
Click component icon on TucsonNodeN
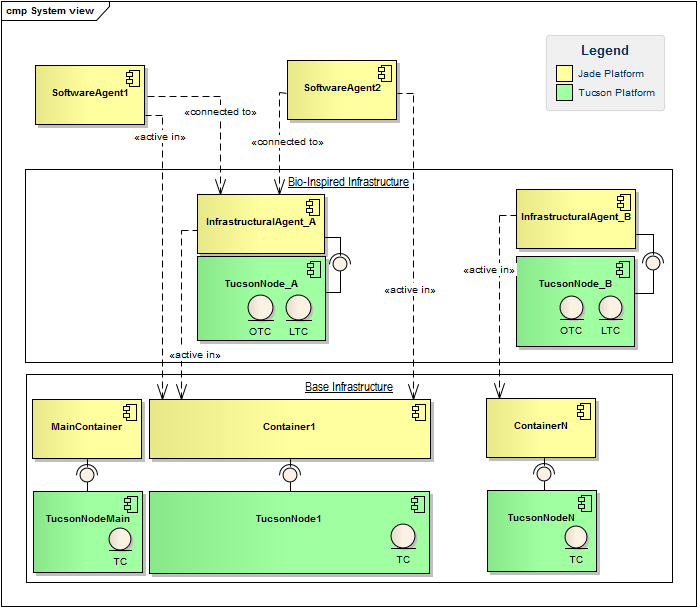tap(585, 503)
